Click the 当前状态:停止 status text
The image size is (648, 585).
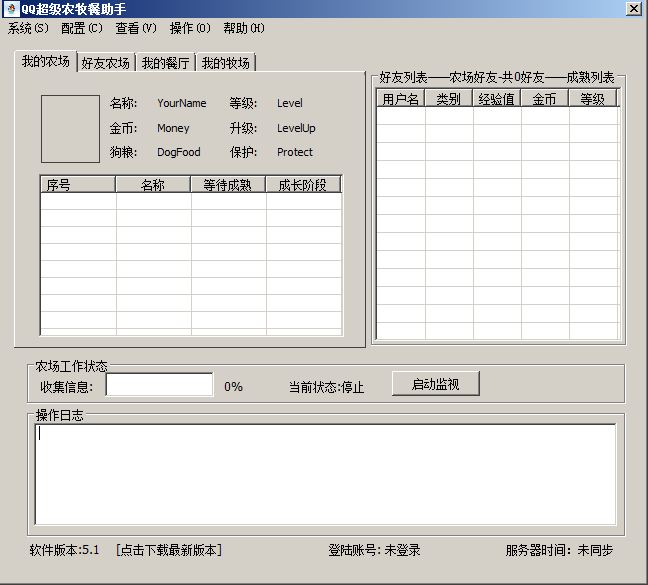tap(326, 387)
